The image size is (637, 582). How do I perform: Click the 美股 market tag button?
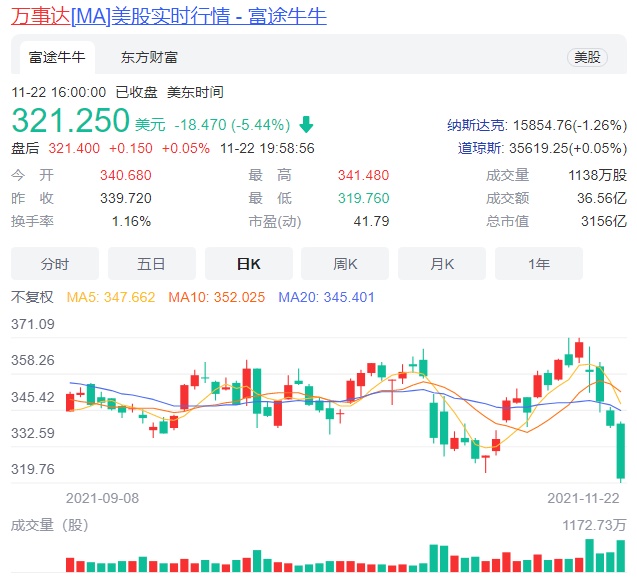[587, 57]
